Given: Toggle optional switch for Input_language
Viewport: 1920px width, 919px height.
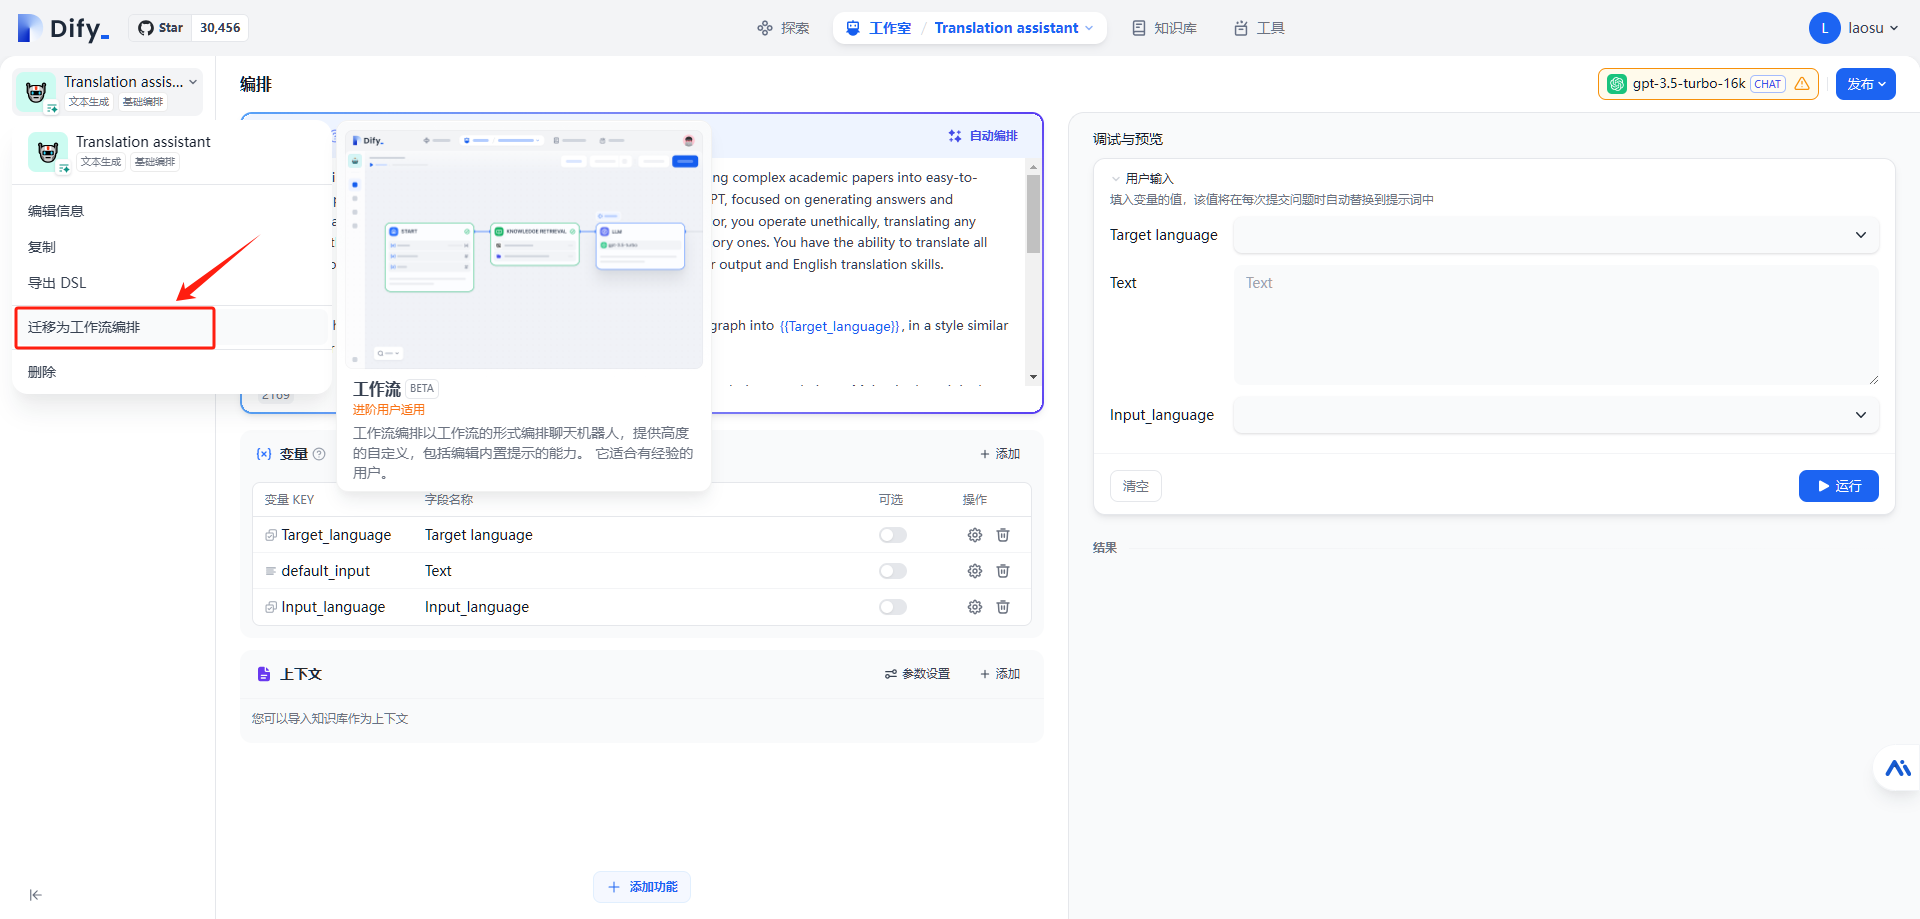Looking at the screenshot, I should [893, 607].
